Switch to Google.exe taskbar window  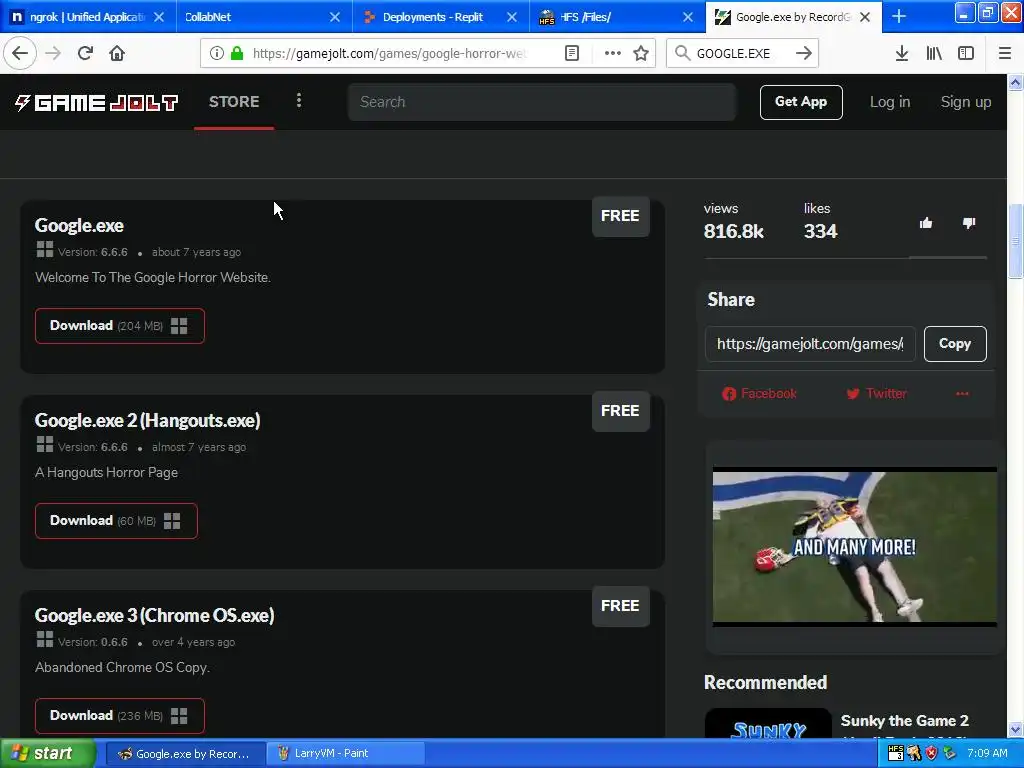point(185,754)
